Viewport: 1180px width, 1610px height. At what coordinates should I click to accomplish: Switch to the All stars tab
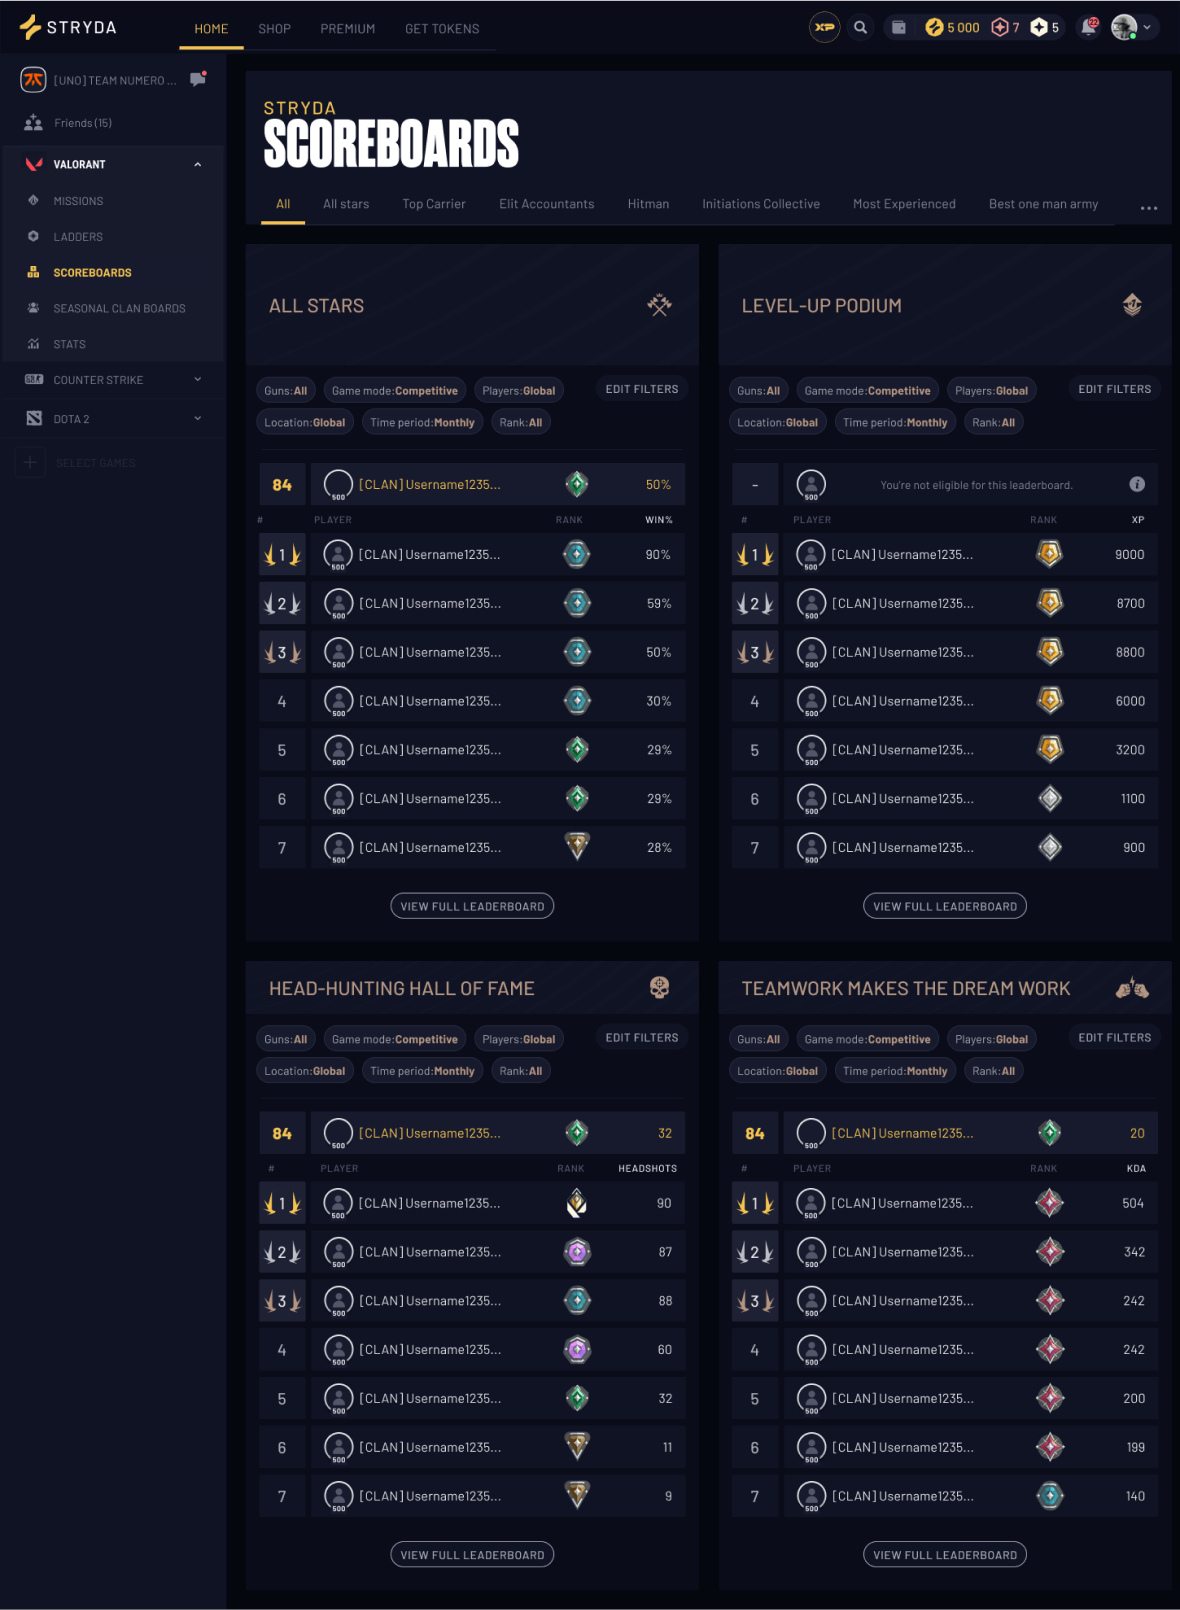tap(346, 204)
